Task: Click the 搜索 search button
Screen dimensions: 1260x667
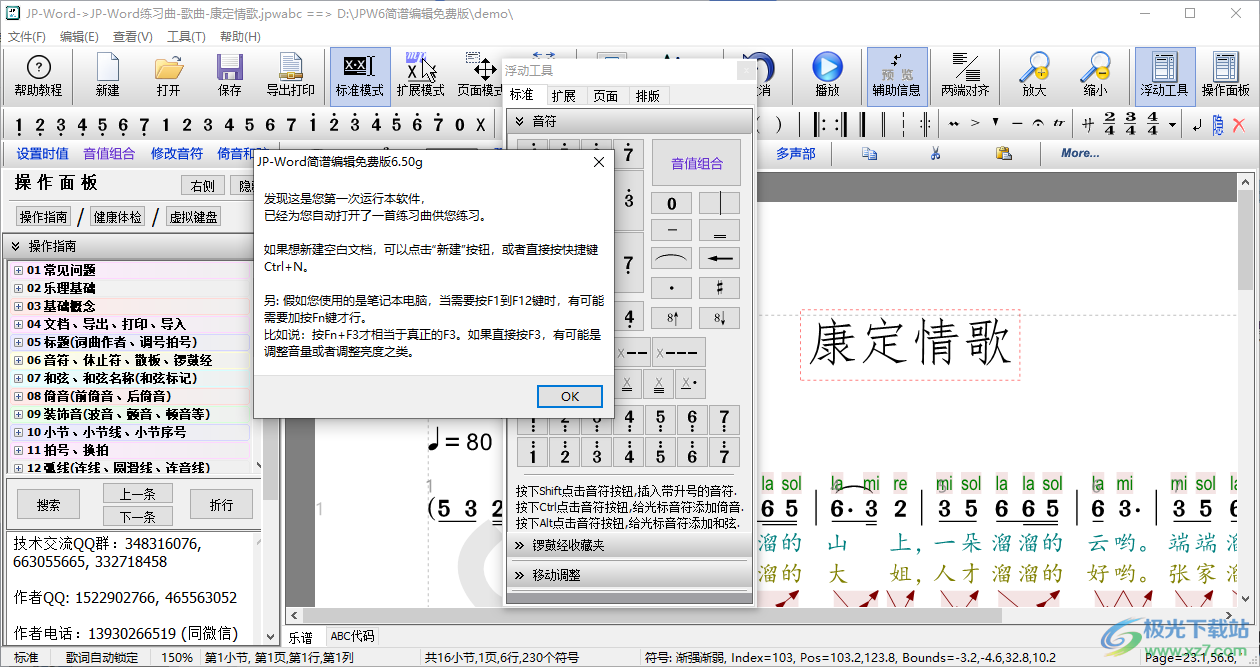Action: (x=48, y=505)
